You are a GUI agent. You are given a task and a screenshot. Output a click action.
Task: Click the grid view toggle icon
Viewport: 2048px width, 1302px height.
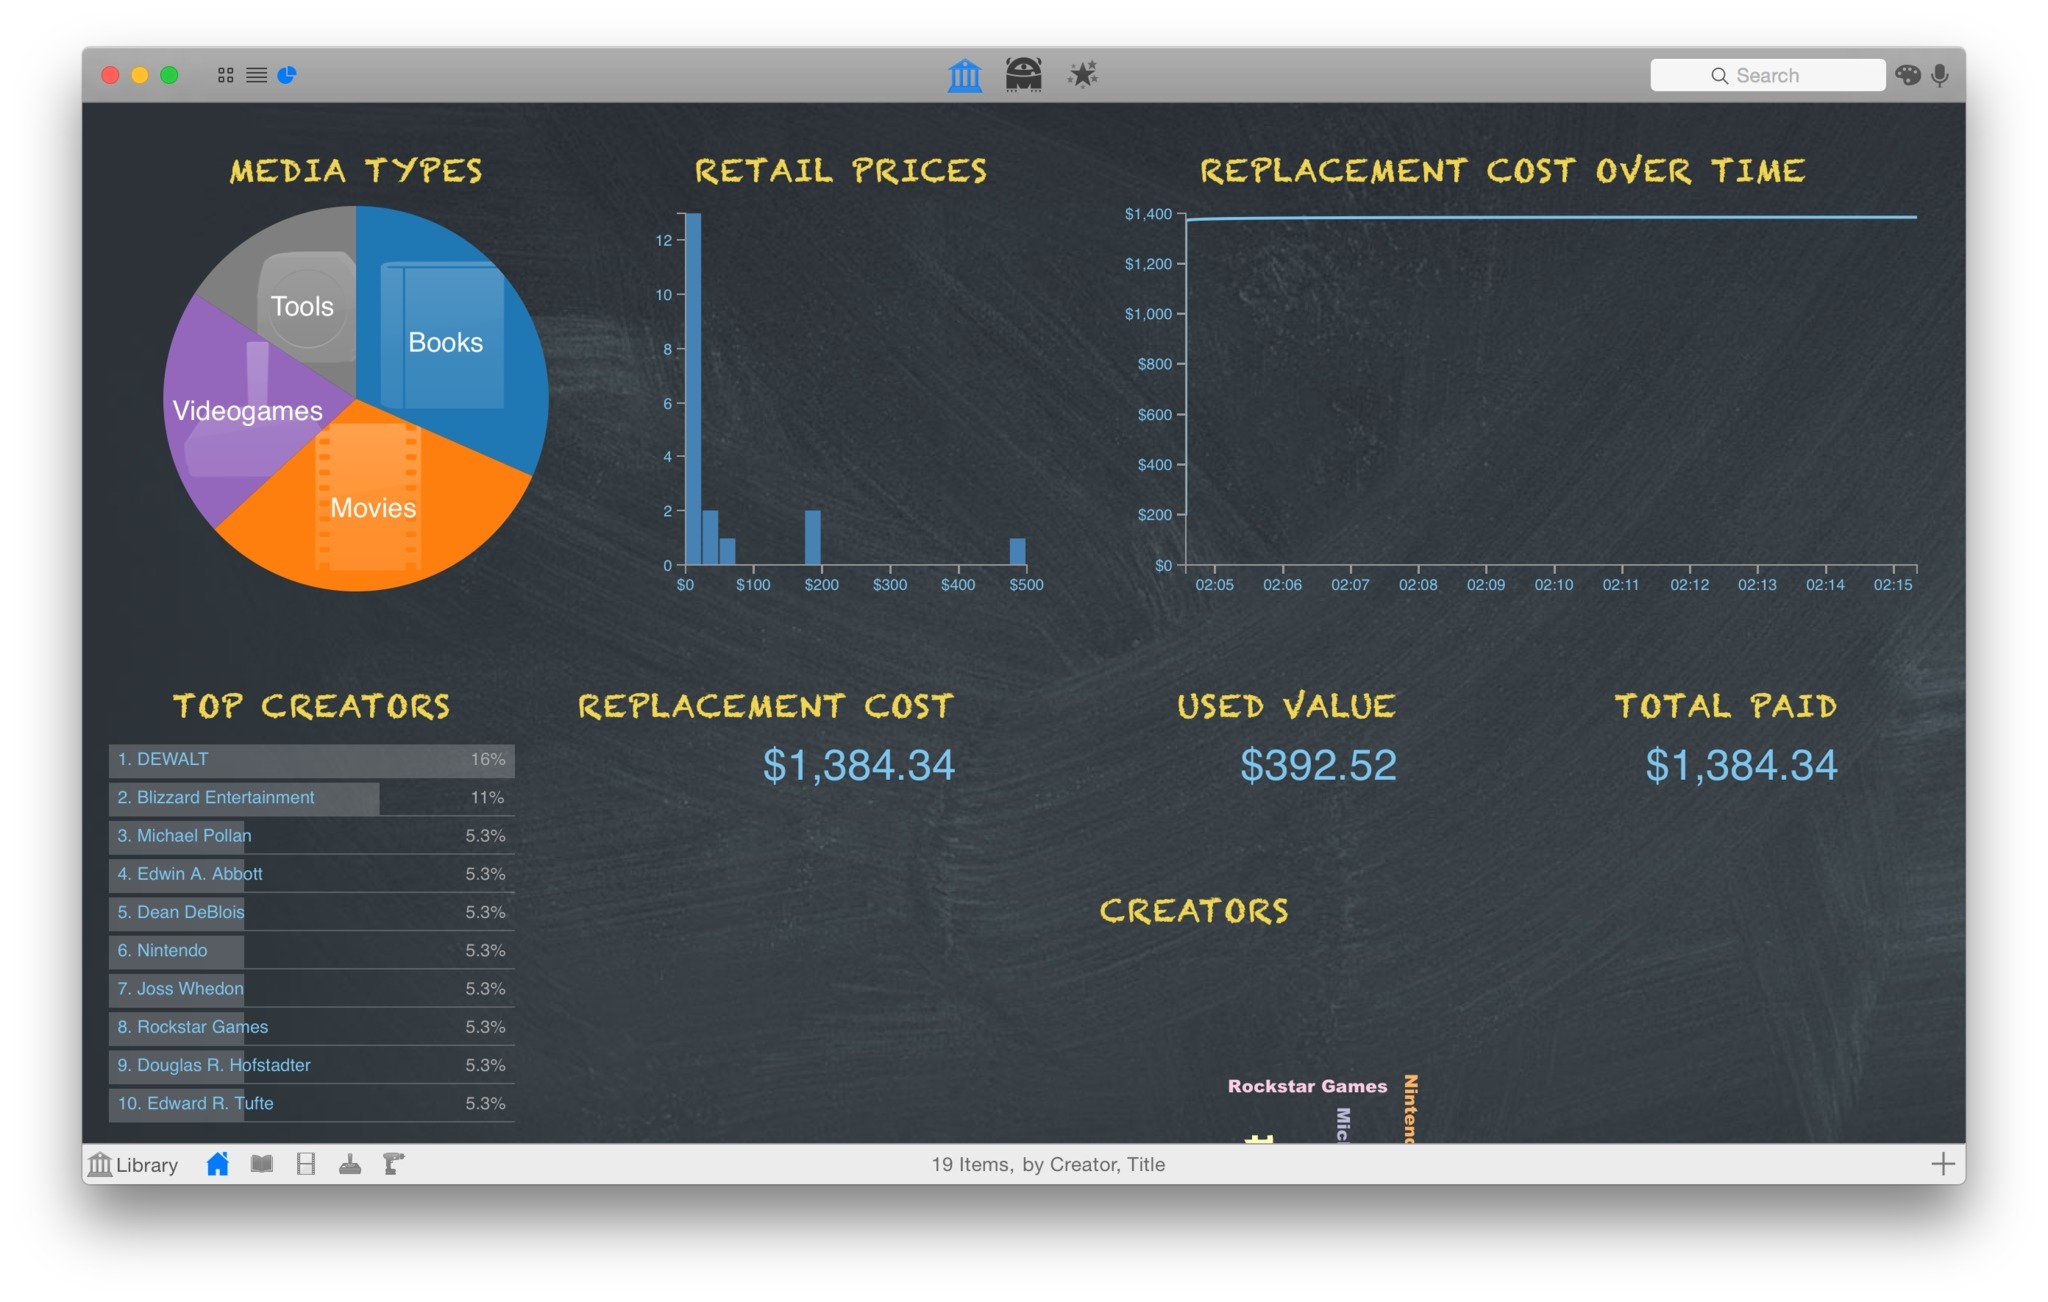pyautogui.click(x=227, y=75)
